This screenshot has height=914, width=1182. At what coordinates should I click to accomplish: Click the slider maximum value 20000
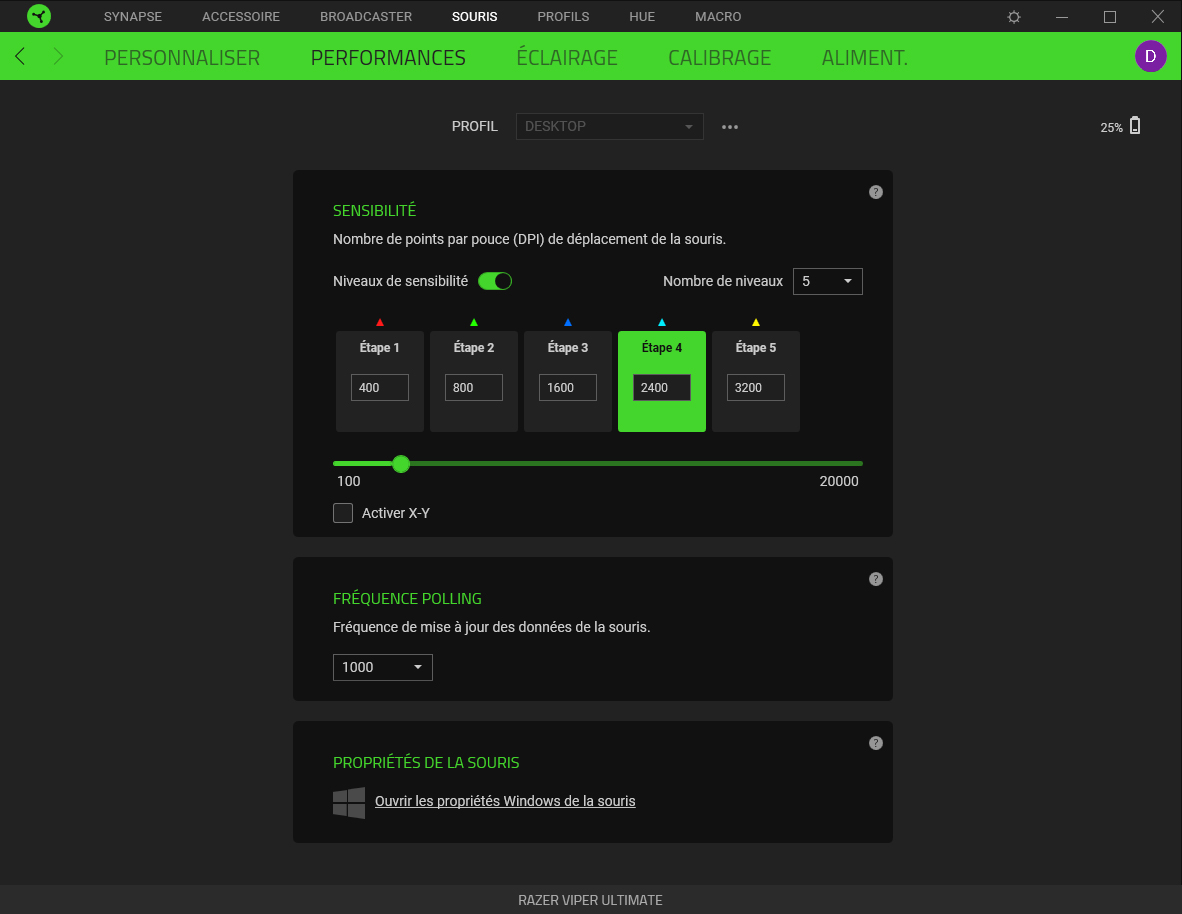(839, 481)
